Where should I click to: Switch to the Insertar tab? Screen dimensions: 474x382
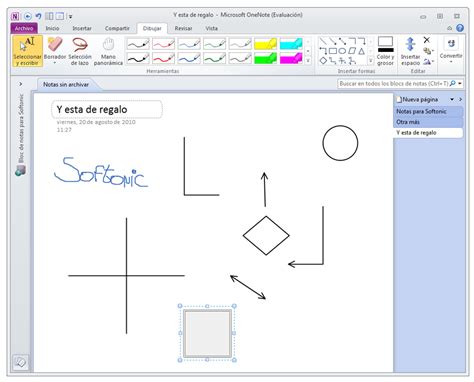(x=82, y=28)
